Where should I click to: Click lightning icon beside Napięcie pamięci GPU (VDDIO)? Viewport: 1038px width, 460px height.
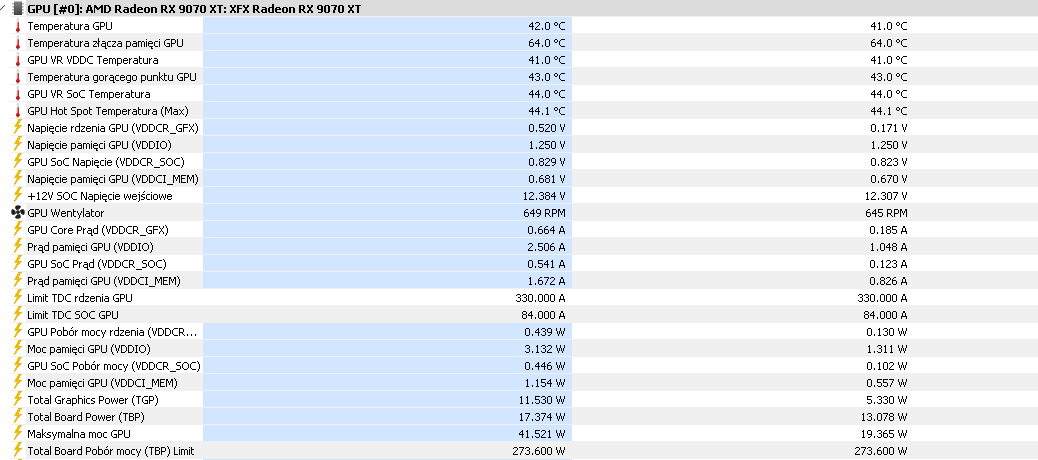[17, 145]
